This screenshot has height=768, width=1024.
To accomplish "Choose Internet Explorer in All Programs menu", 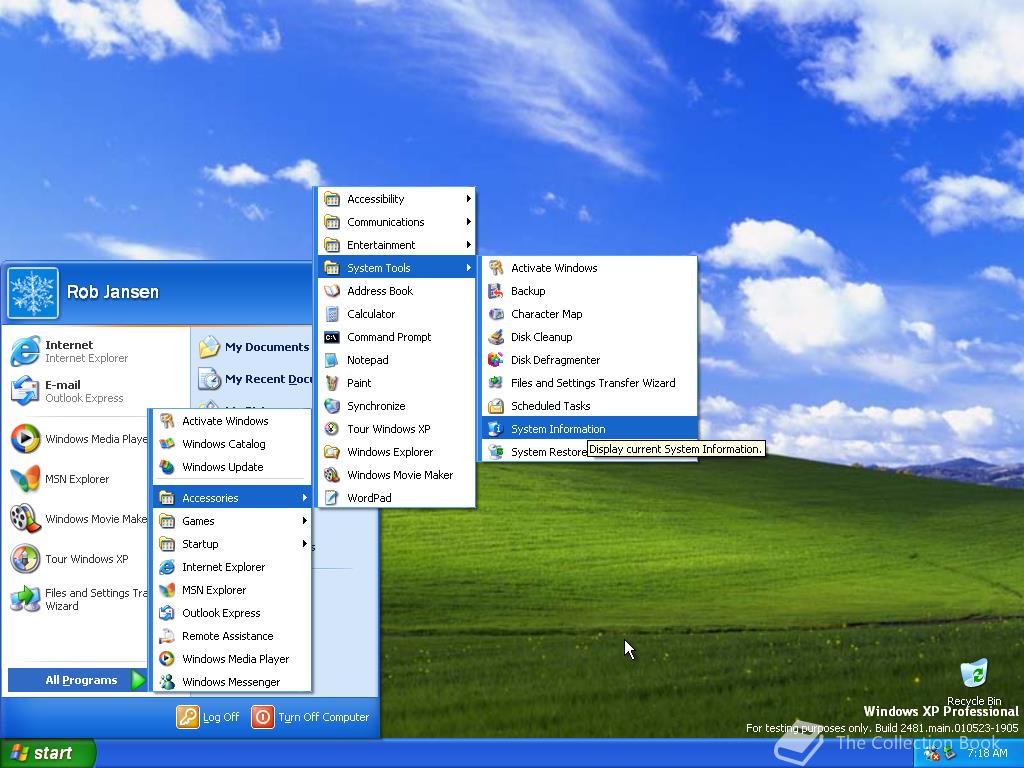I will point(232,567).
